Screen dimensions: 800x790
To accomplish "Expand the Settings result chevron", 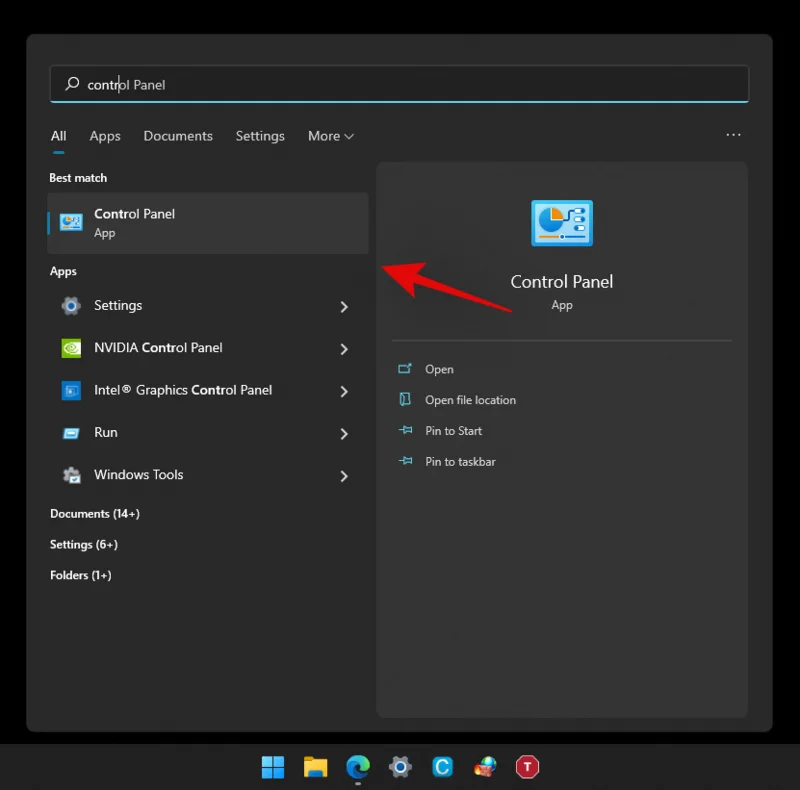I will pyautogui.click(x=344, y=306).
